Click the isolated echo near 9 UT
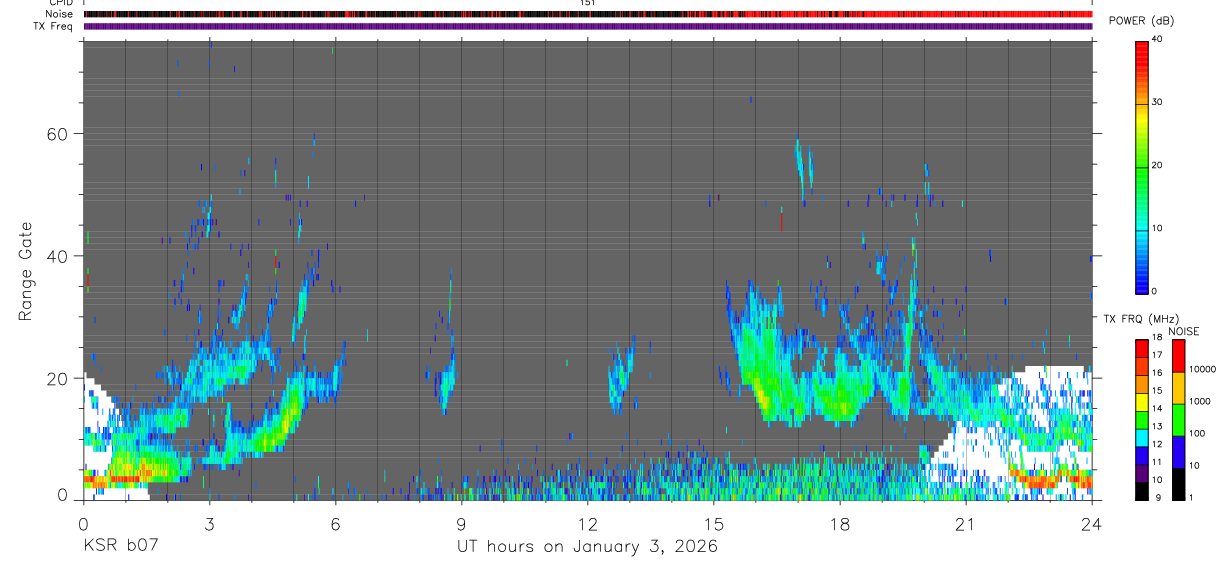Screen dimensions: 1228x567 click(x=447, y=382)
